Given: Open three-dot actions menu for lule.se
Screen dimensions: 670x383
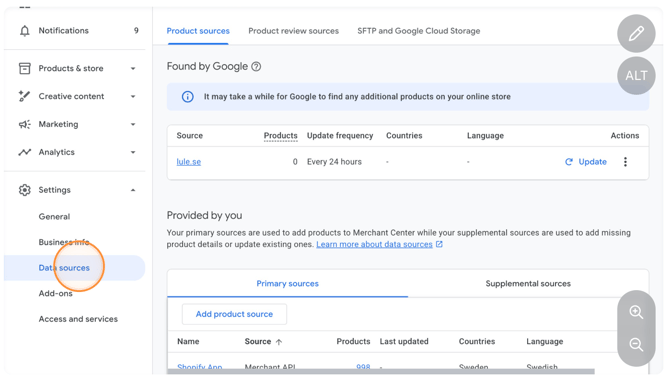Looking at the screenshot, I should coord(625,162).
